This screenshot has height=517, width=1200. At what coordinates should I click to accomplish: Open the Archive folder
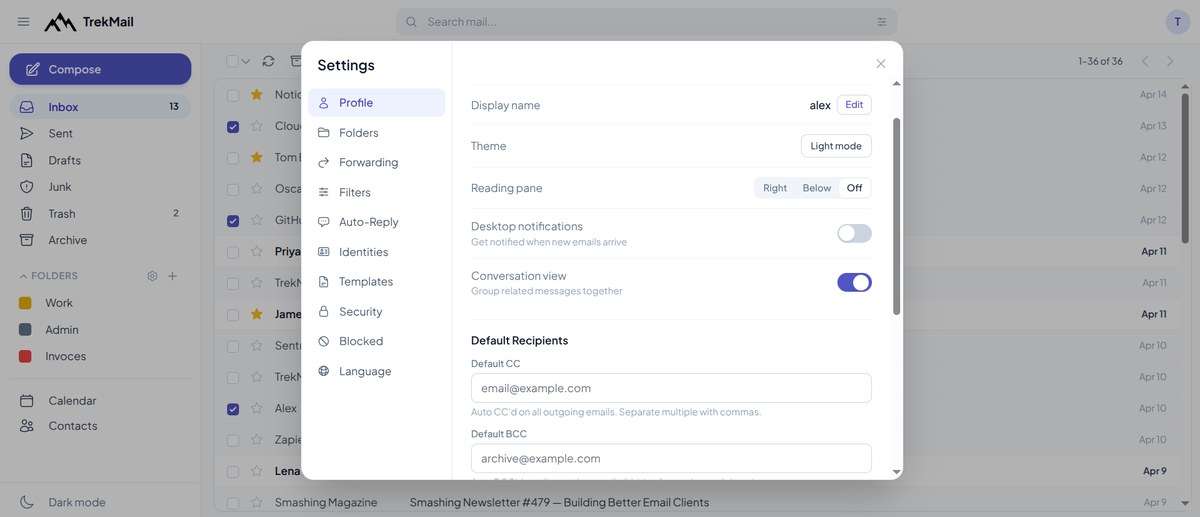pos(100,240)
